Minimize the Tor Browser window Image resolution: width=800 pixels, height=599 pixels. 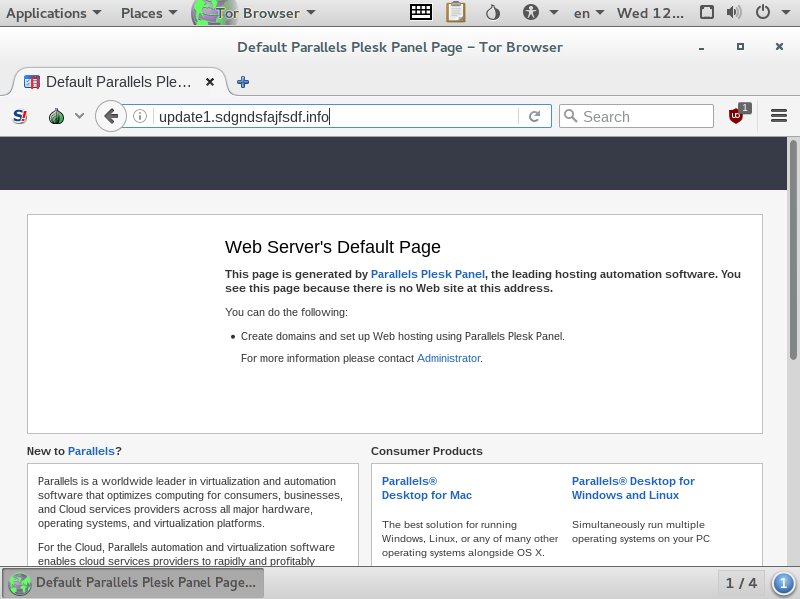click(x=702, y=47)
